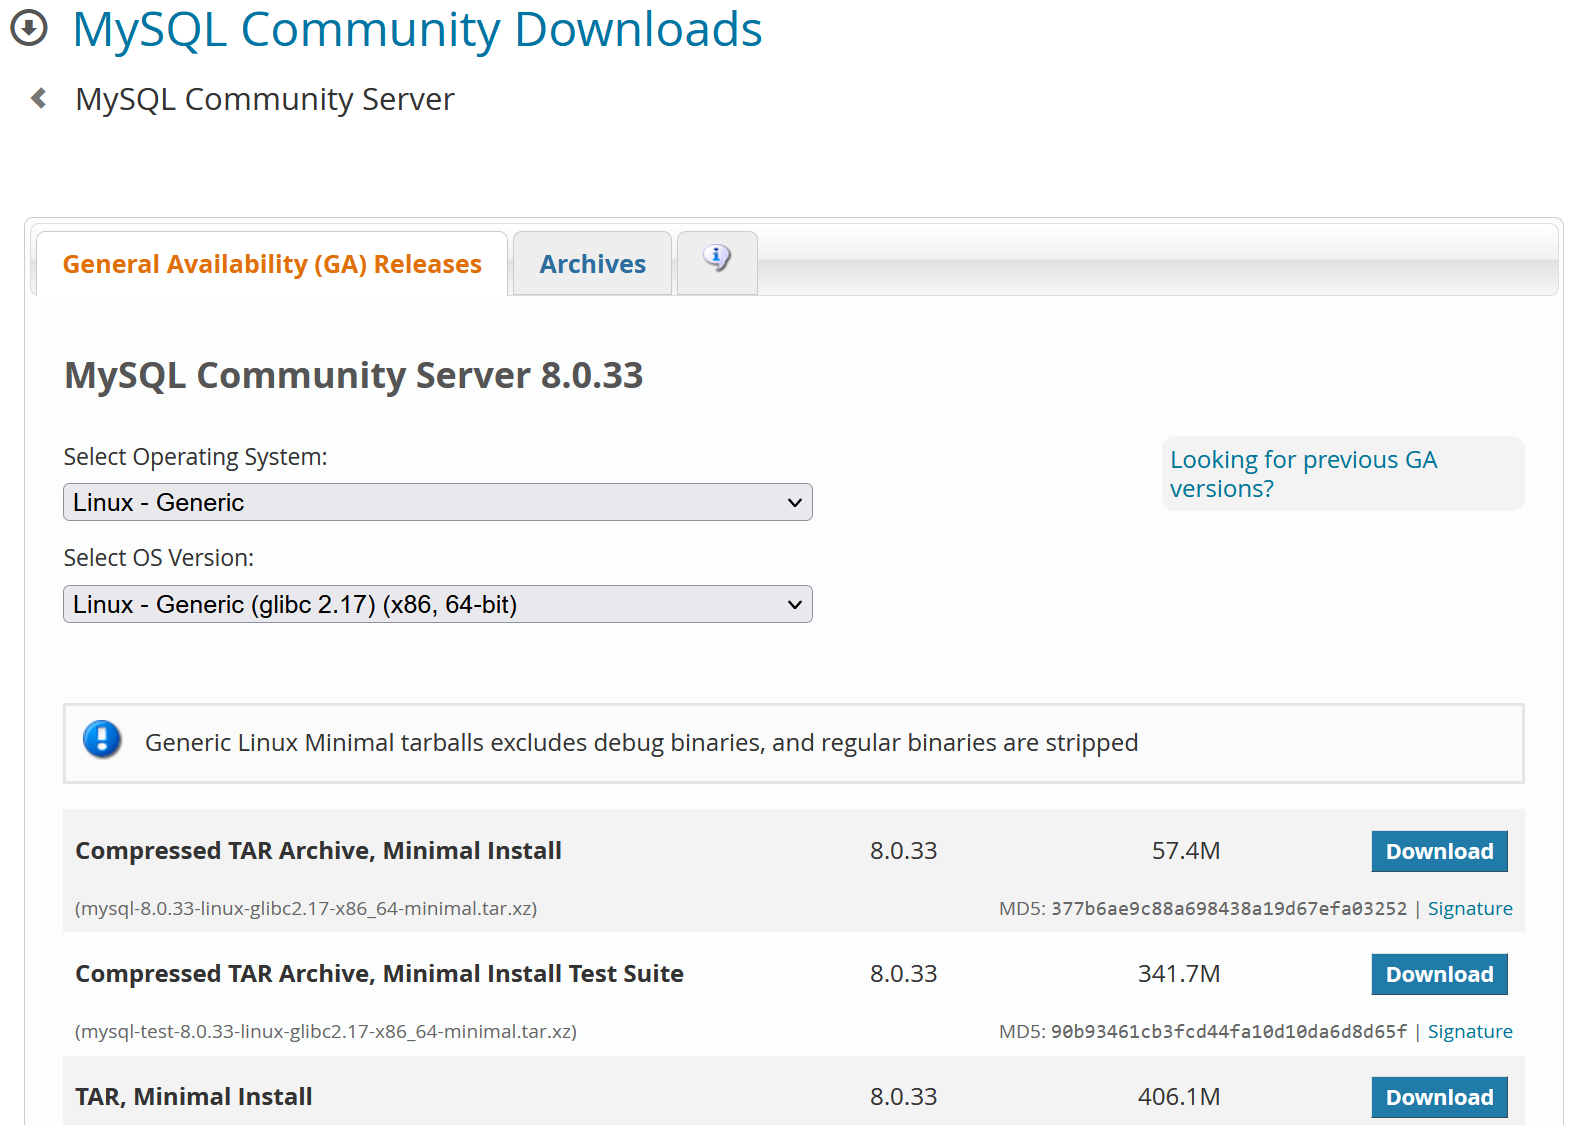Open Signature link for mysql-test-8.0.33 minimal tar.xz
Screen dimensions: 1572x1125
coord(1470,1031)
